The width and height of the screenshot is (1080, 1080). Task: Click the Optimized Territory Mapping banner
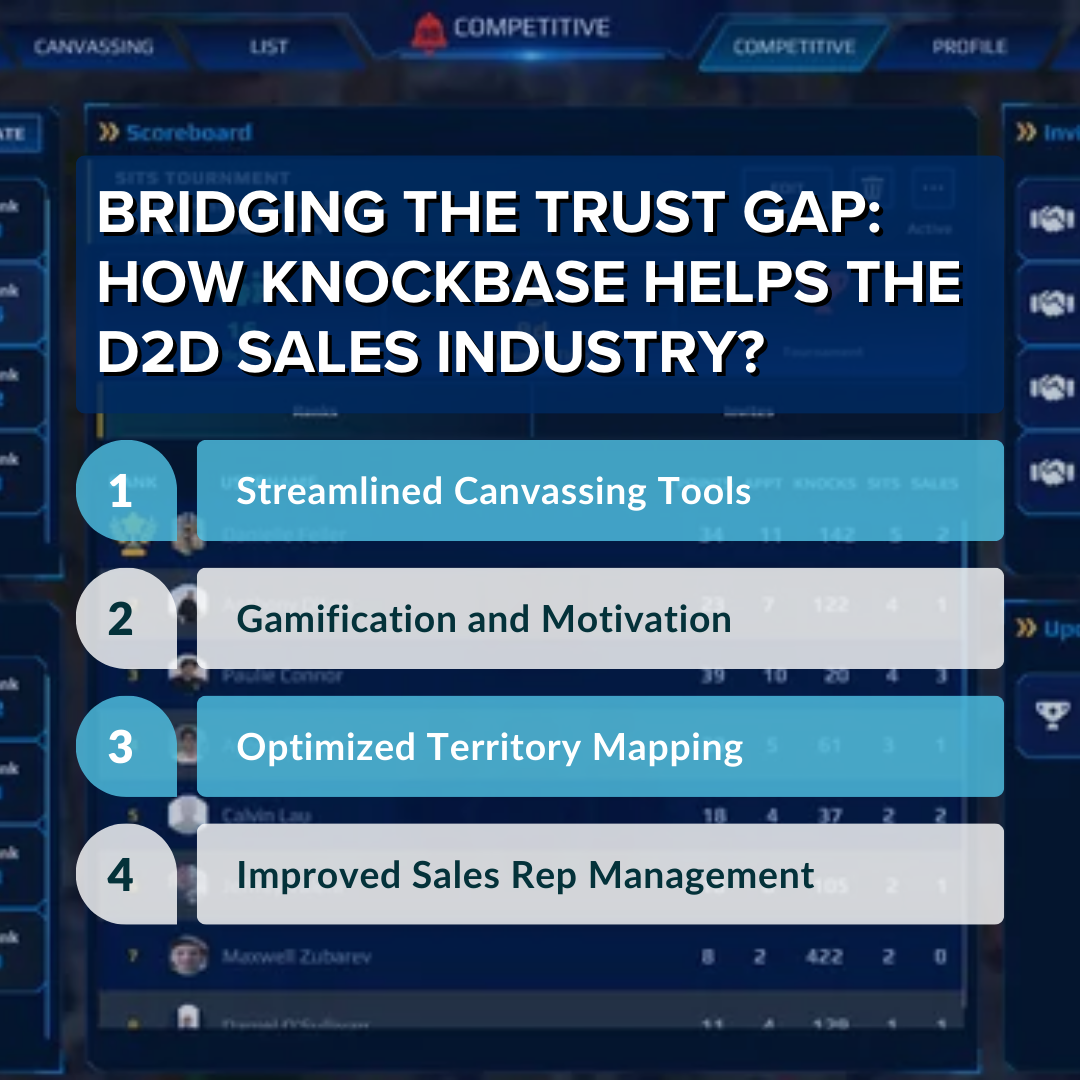(x=600, y=747)
